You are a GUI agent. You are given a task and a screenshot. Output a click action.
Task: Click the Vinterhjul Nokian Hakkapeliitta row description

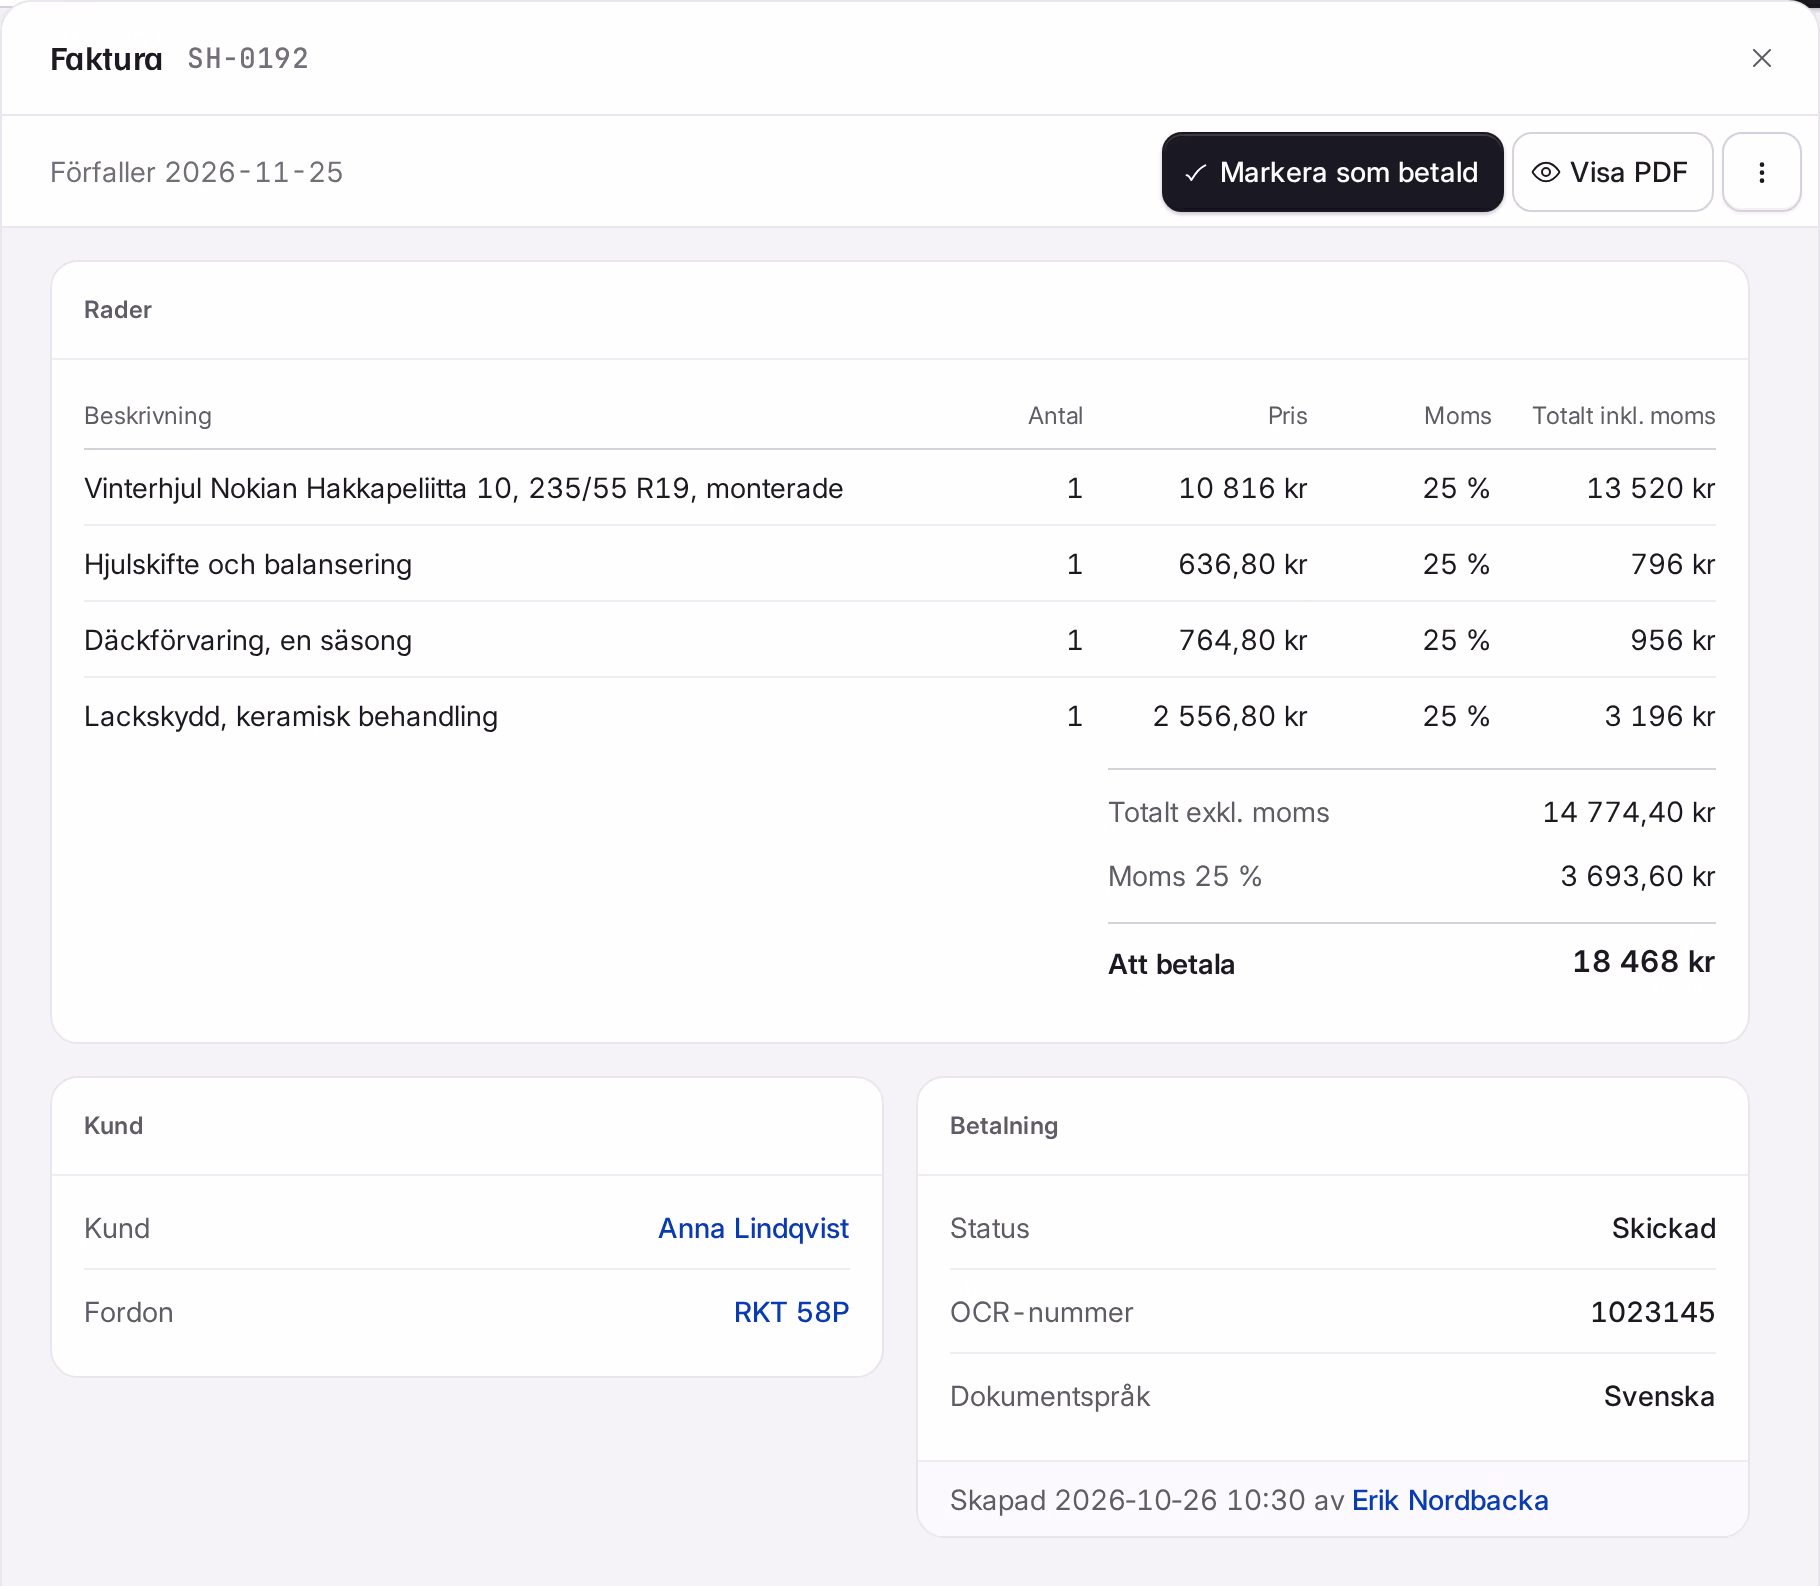point(464,488)
